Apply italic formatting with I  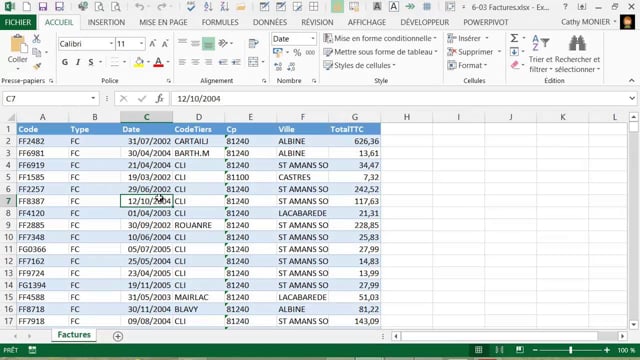point(78,62)
